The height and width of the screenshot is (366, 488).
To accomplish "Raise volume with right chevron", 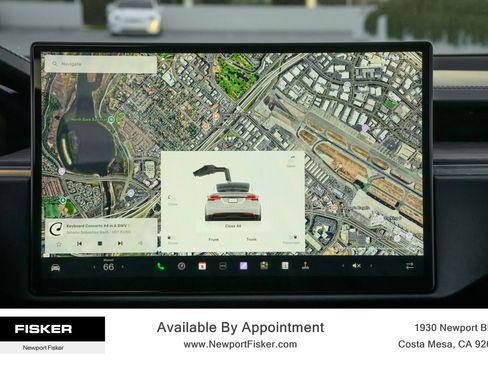I will tap(371, 266).
